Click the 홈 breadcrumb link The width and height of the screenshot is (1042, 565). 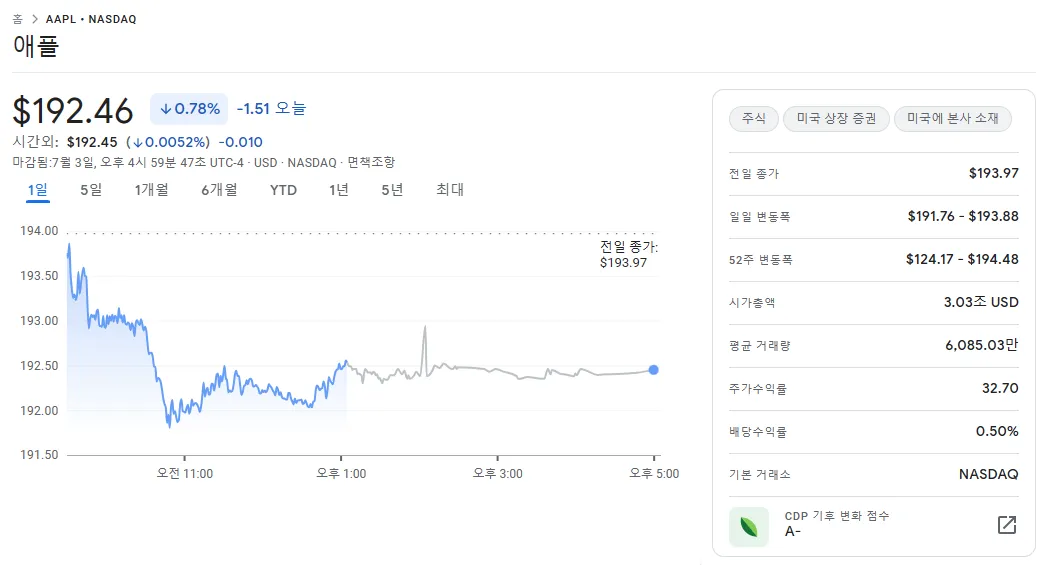17,19
